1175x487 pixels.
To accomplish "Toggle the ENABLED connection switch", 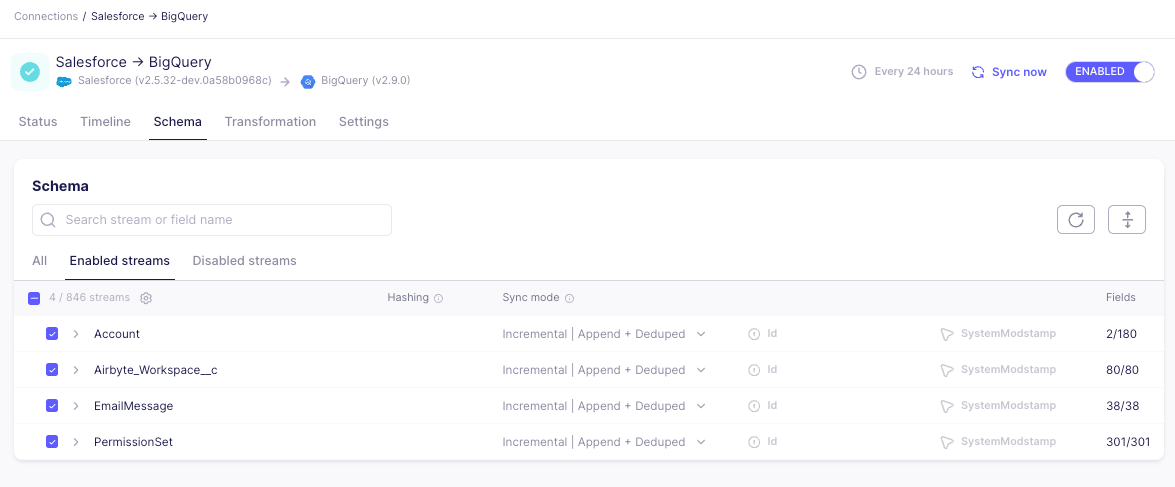I will [x=1109, y=72].
